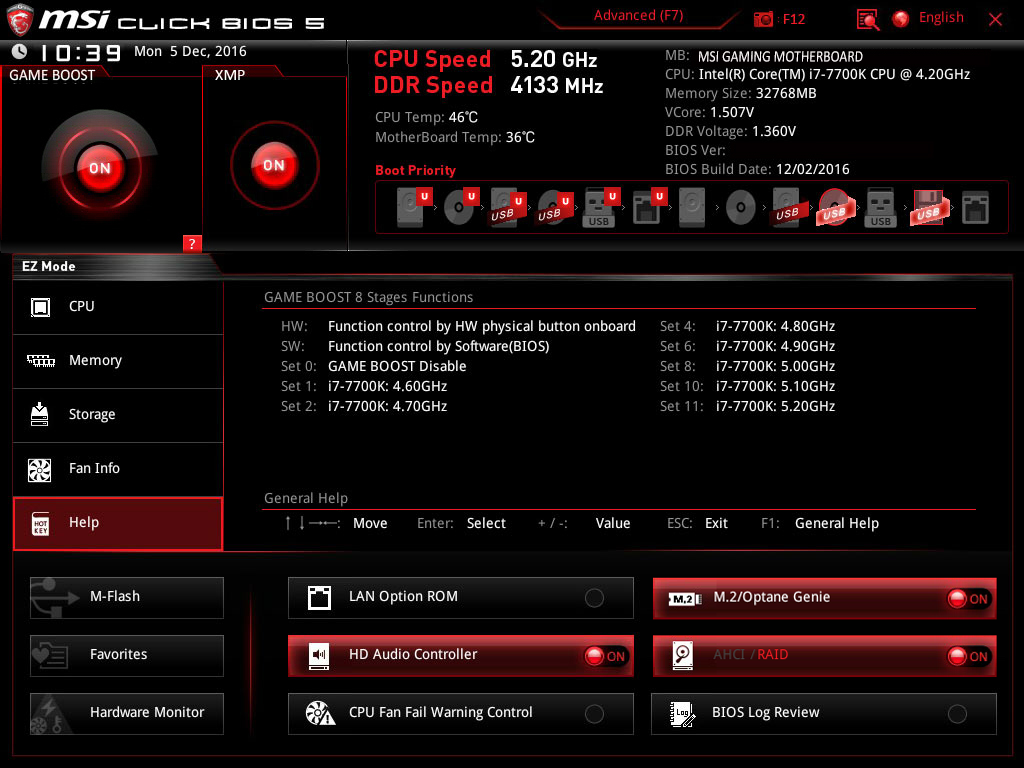Click the 'GAME BOOST 8 Stages Functions' heading
The image size is (1024, 768).
(x=368, y=298)
